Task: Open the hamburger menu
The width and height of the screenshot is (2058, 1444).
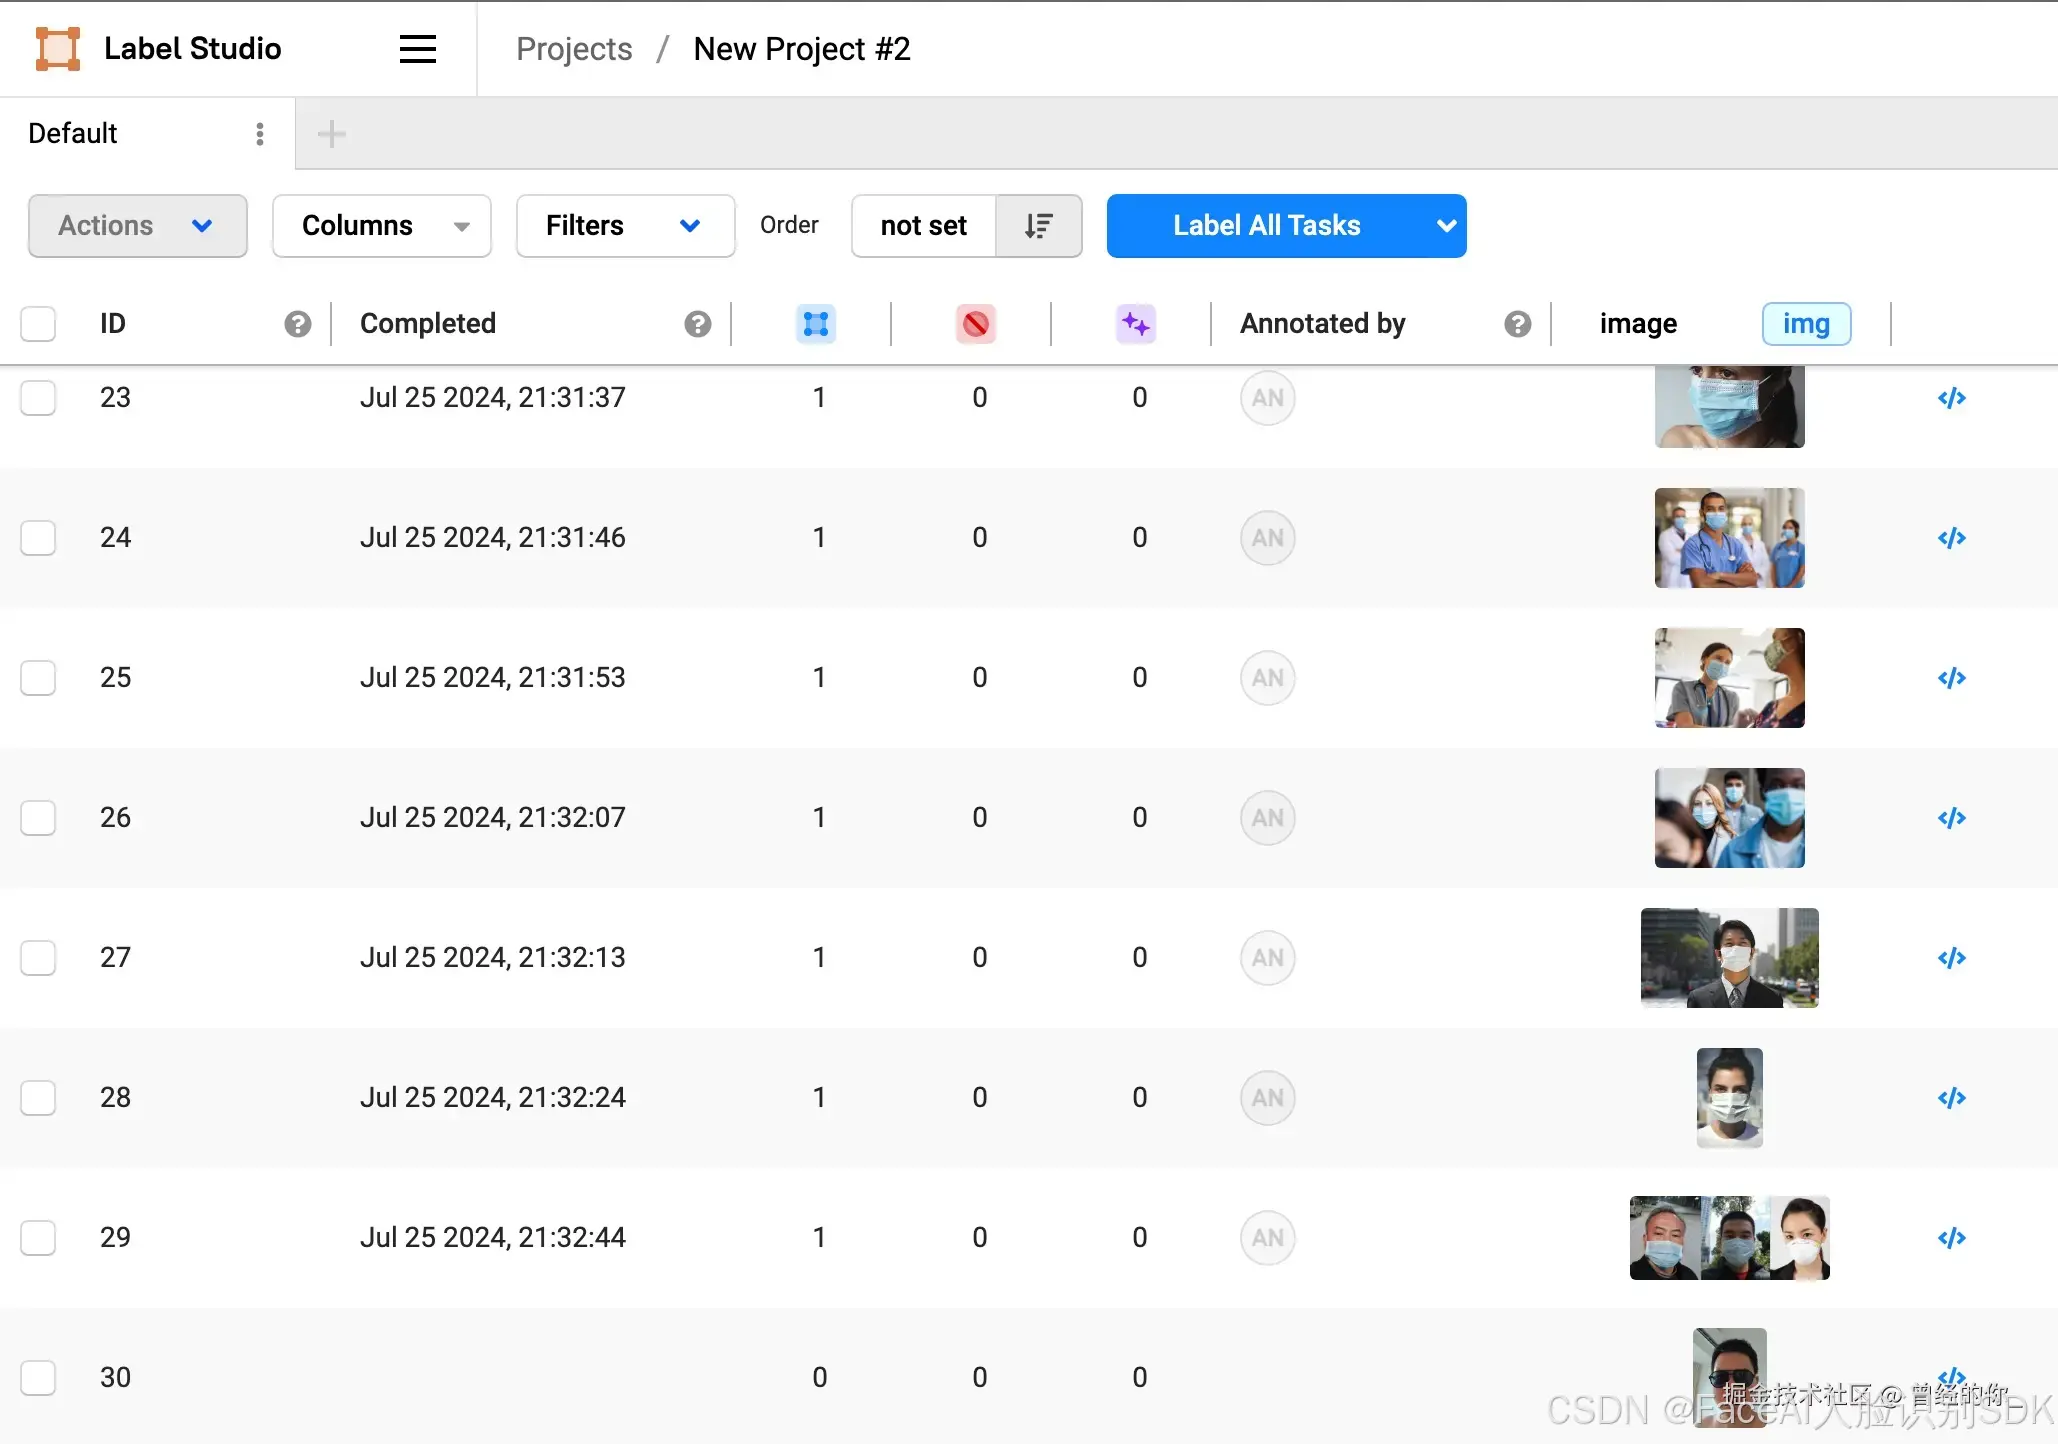Action: (x=417, y=49)
